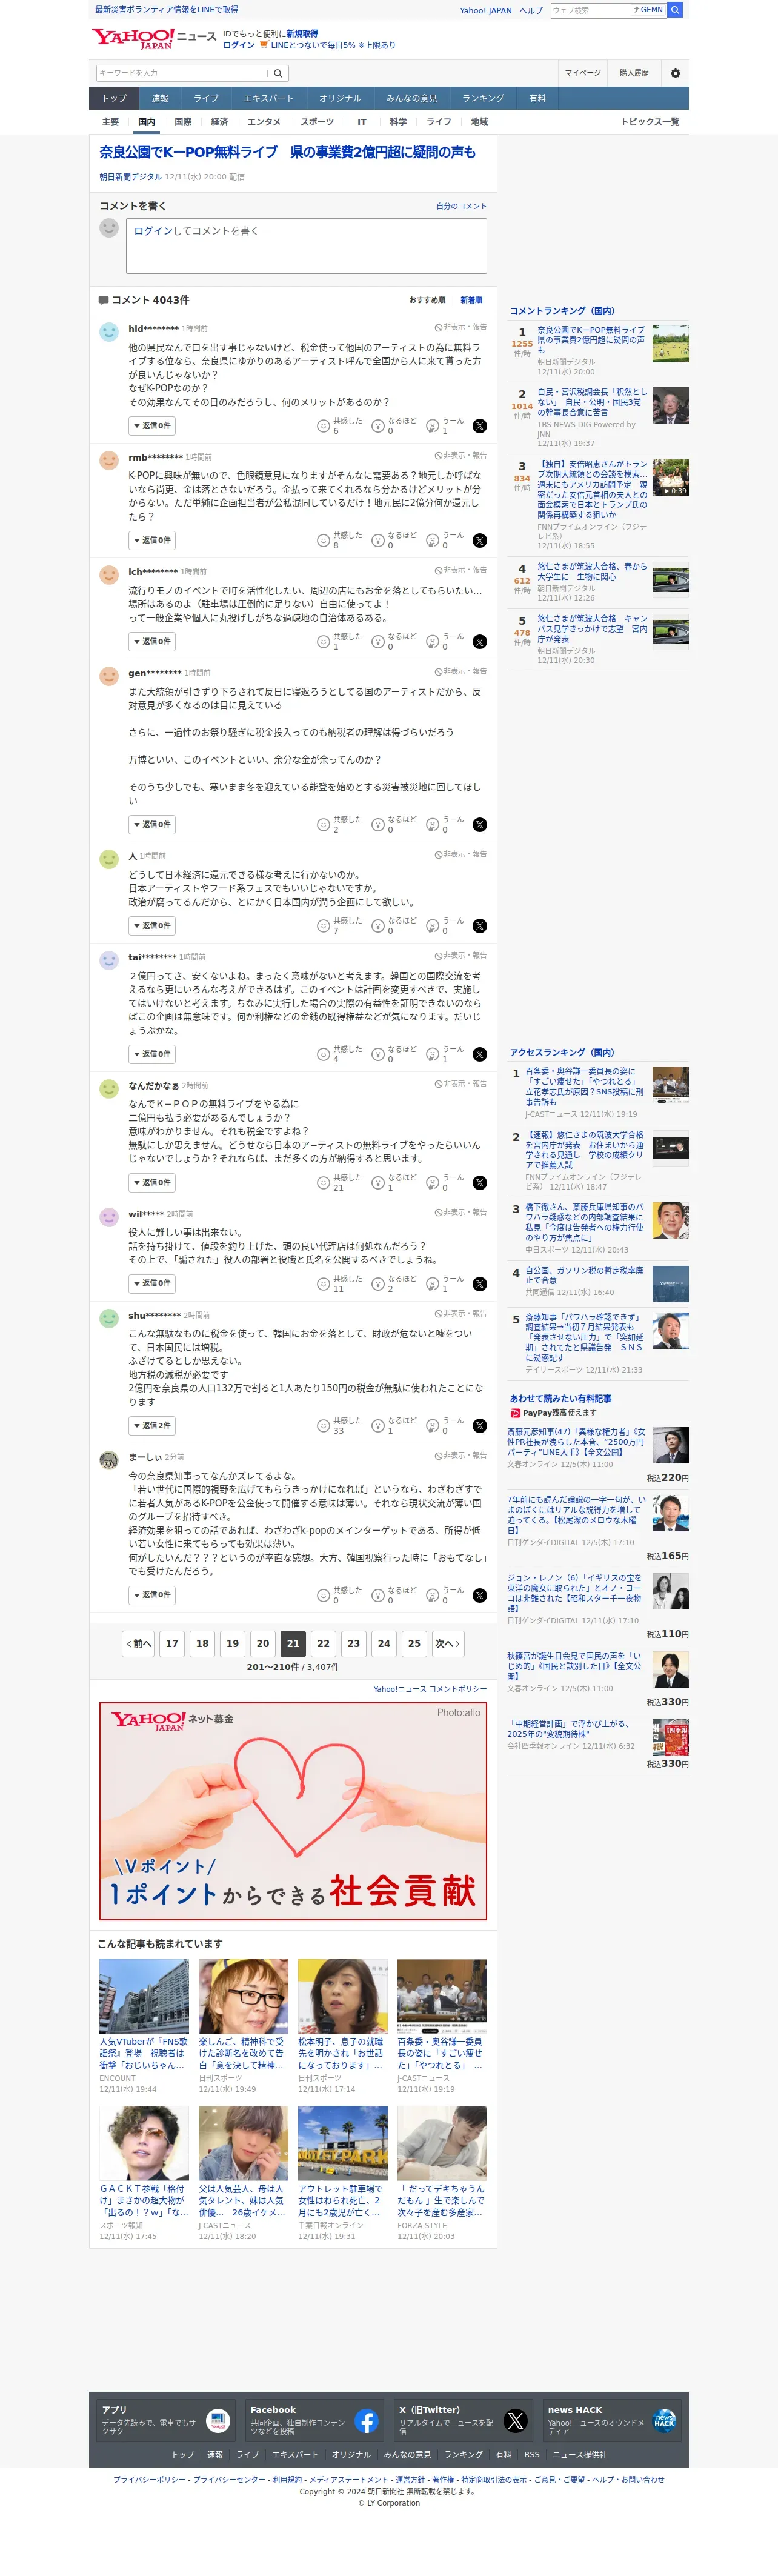
Task: Select the 経済 category tab
Action: click(x=219, y=122)
